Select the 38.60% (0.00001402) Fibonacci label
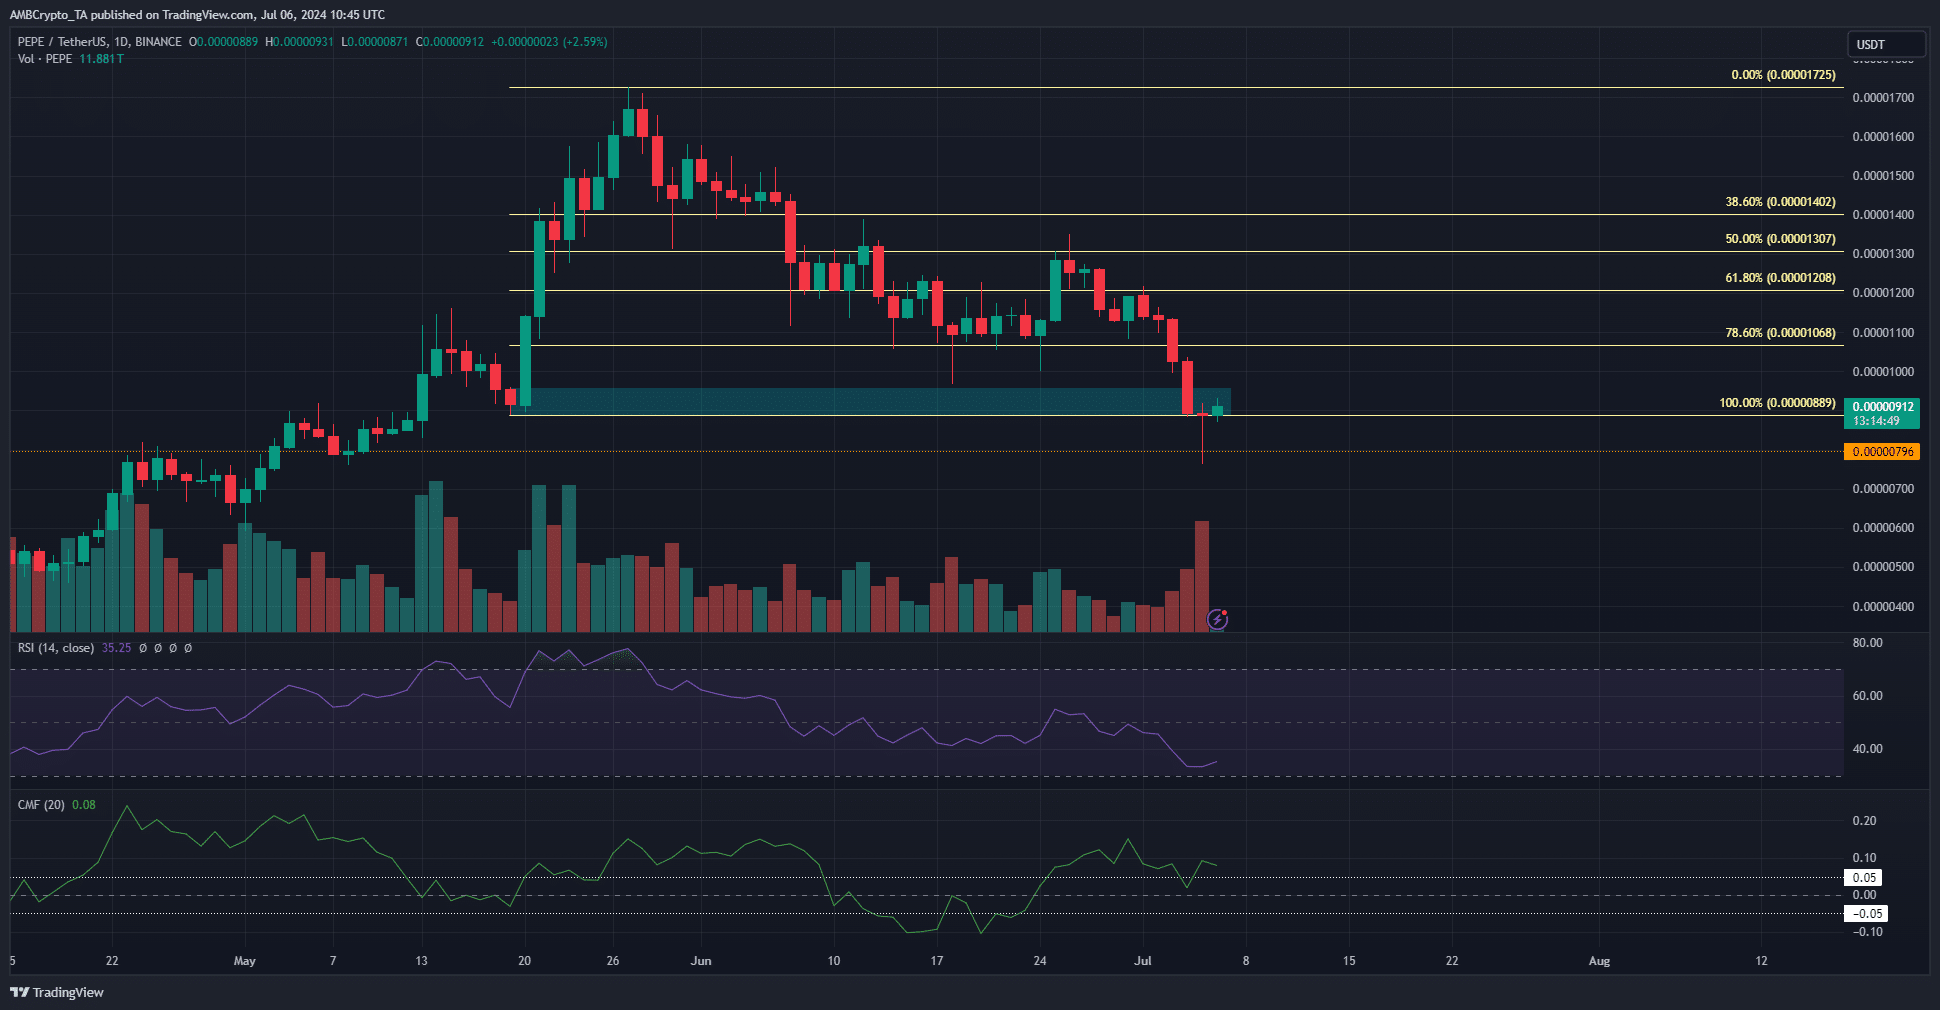Viewport: 1940px width, 1010px height. pyautogui.click(x=1780, y=202)
